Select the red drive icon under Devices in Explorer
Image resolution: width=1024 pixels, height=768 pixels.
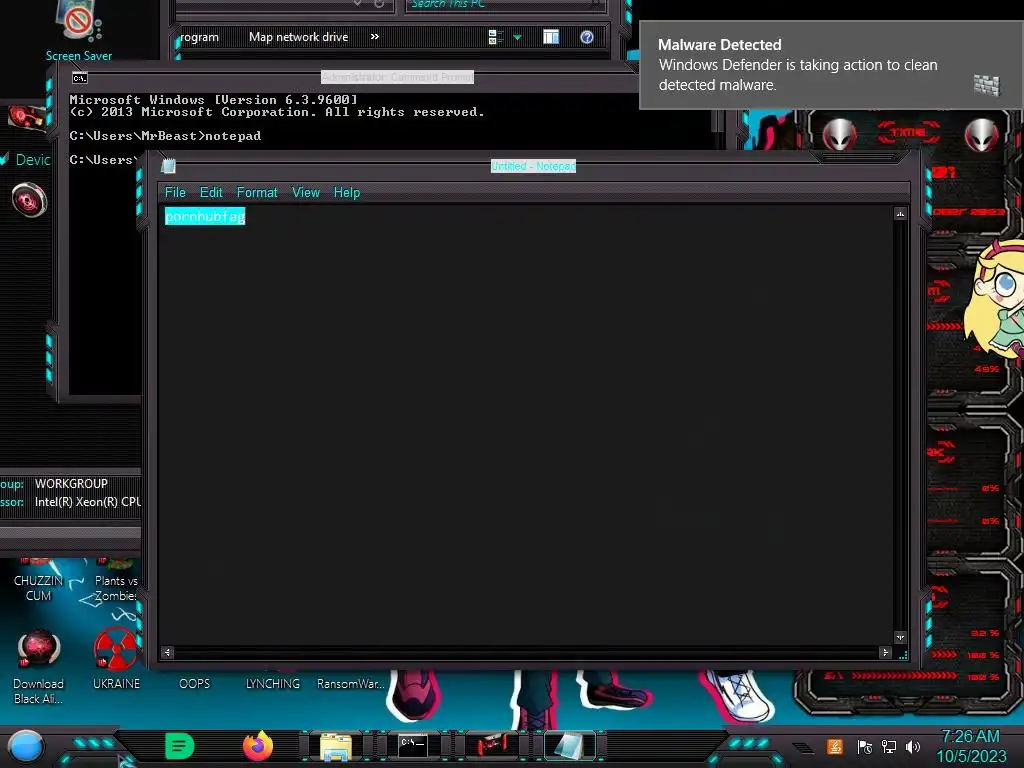tap(29, 199)
